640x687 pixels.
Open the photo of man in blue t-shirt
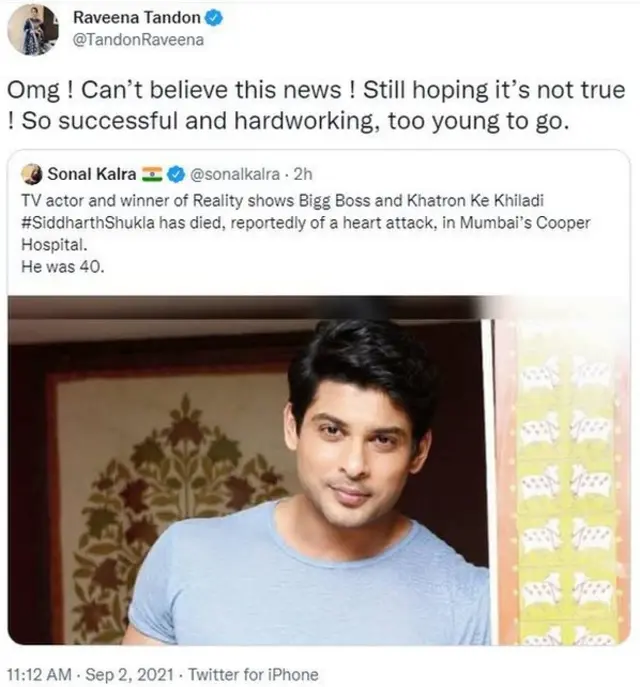click(x=319, y=470)
